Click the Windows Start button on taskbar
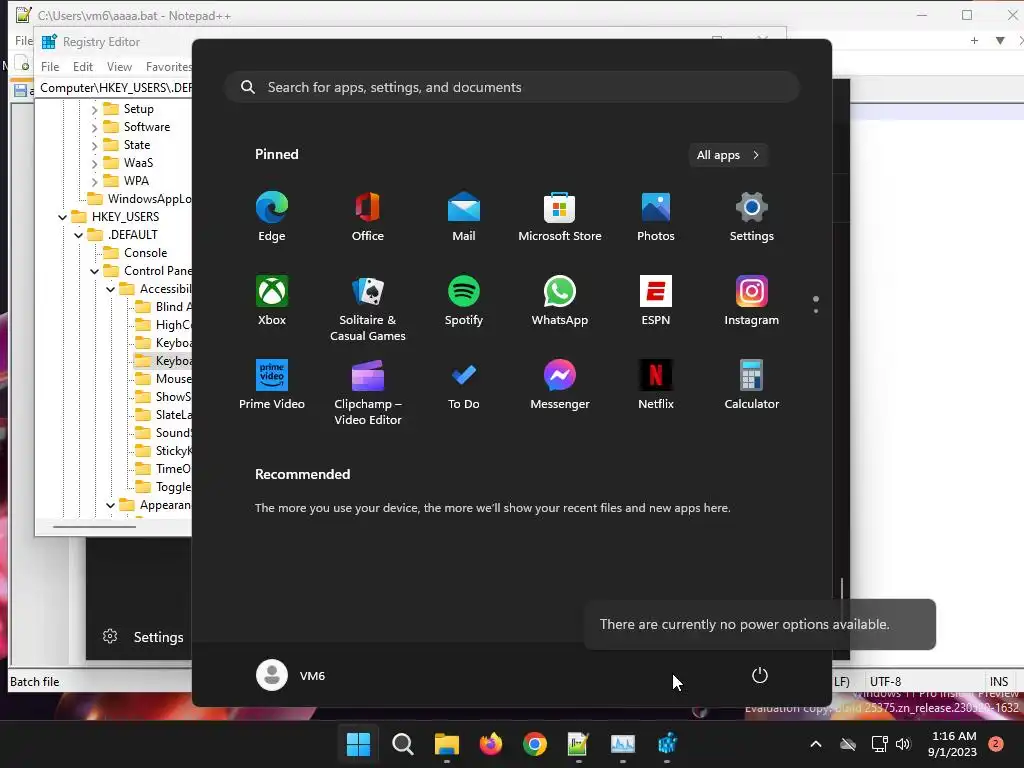Screen dimensions: 1024x768 click(358, 744)
